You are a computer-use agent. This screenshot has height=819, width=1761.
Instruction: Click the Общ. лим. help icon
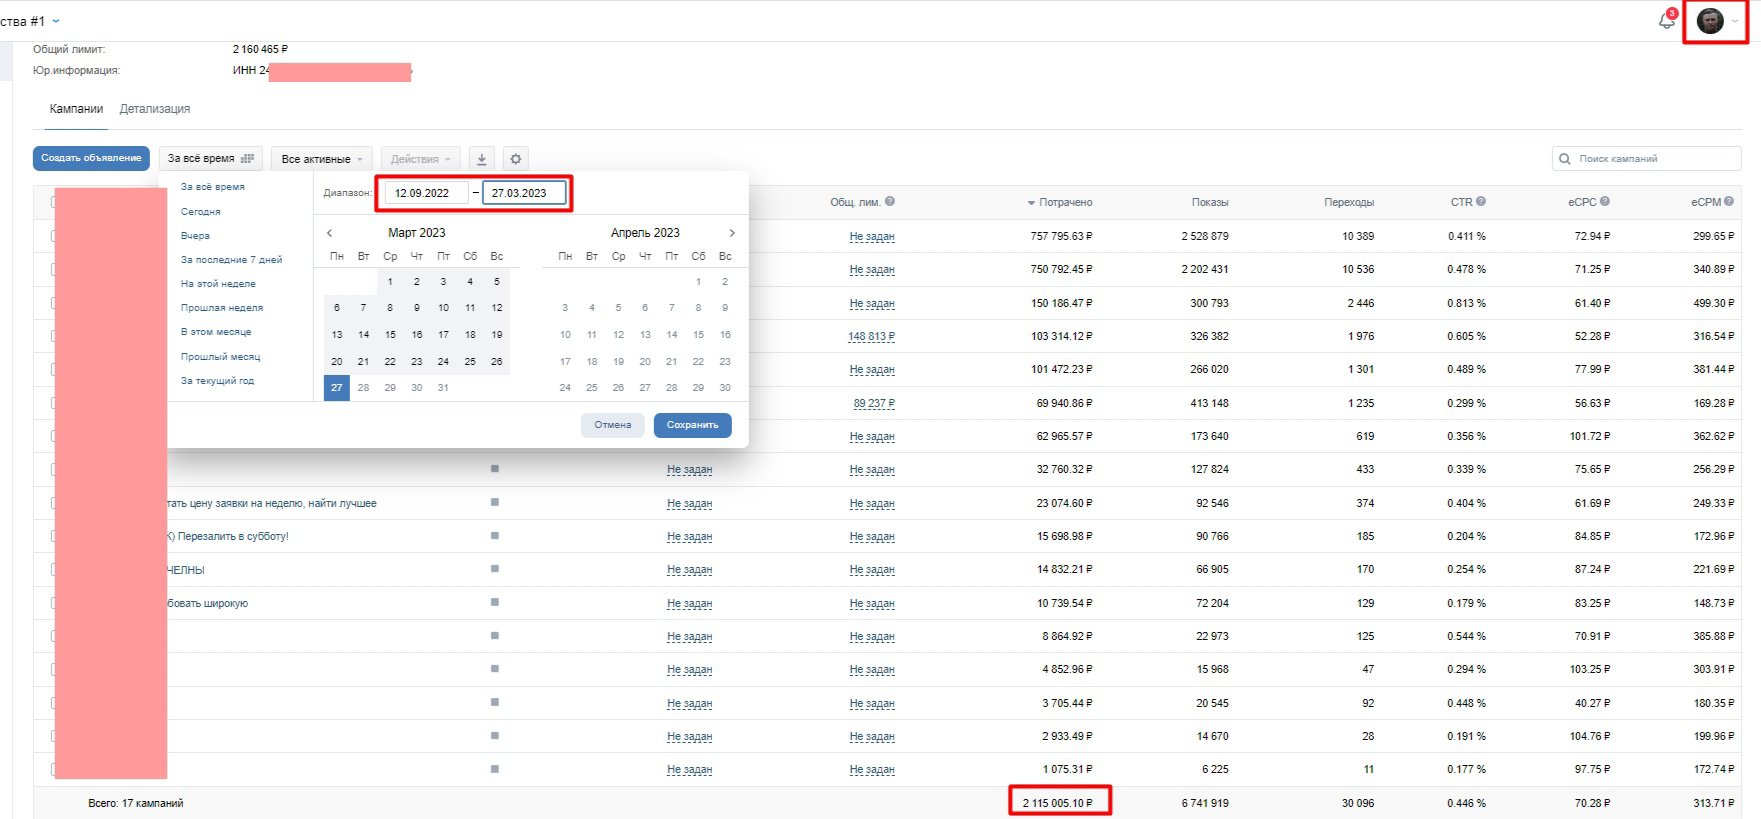pyautogui.click(x=890, y=201)
